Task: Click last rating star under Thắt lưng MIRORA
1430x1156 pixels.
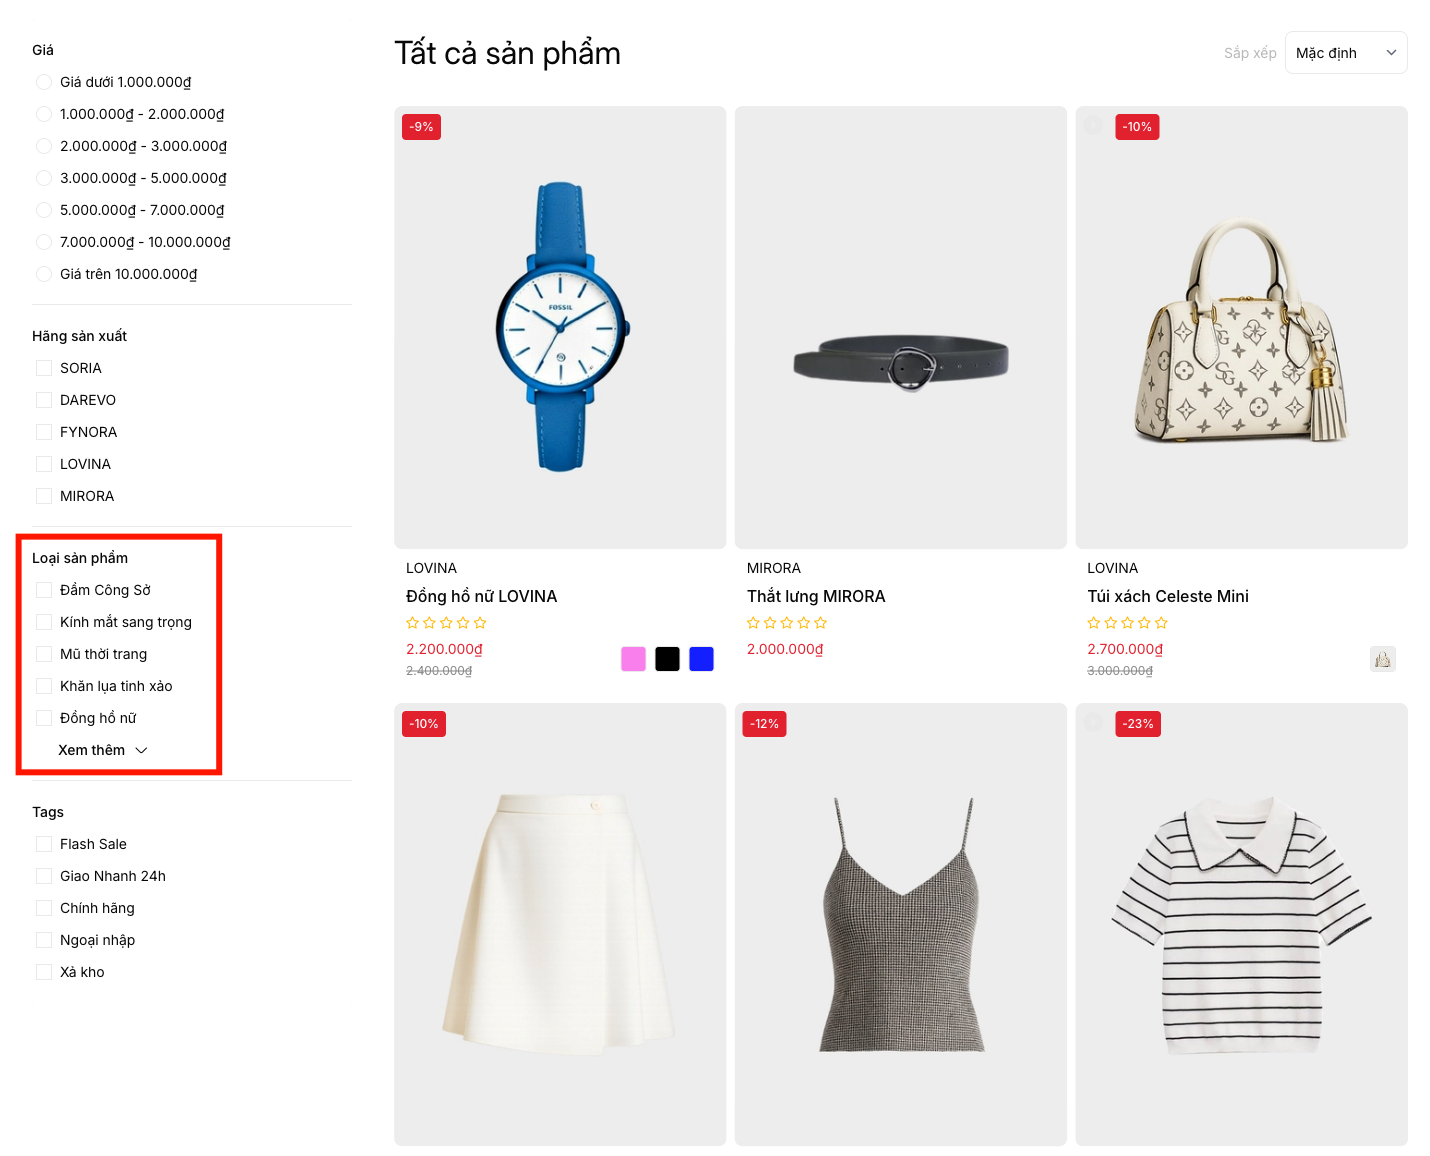Action: 821,623
